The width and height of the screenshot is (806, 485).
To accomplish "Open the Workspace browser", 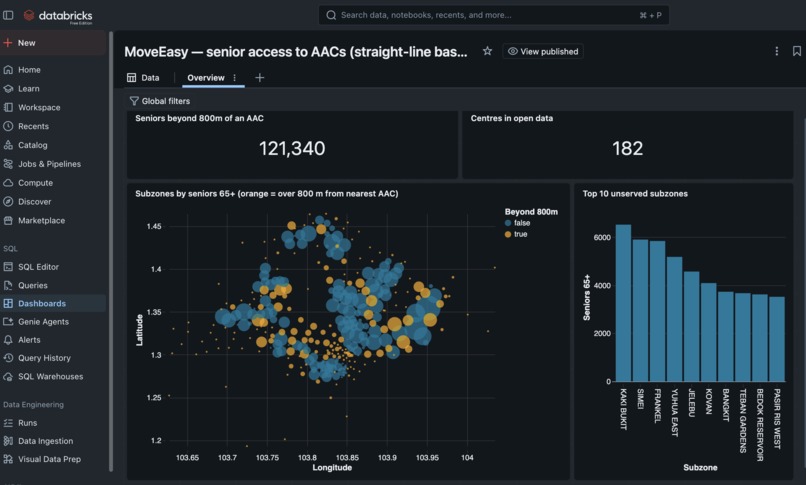I will [x=53, y=107].
